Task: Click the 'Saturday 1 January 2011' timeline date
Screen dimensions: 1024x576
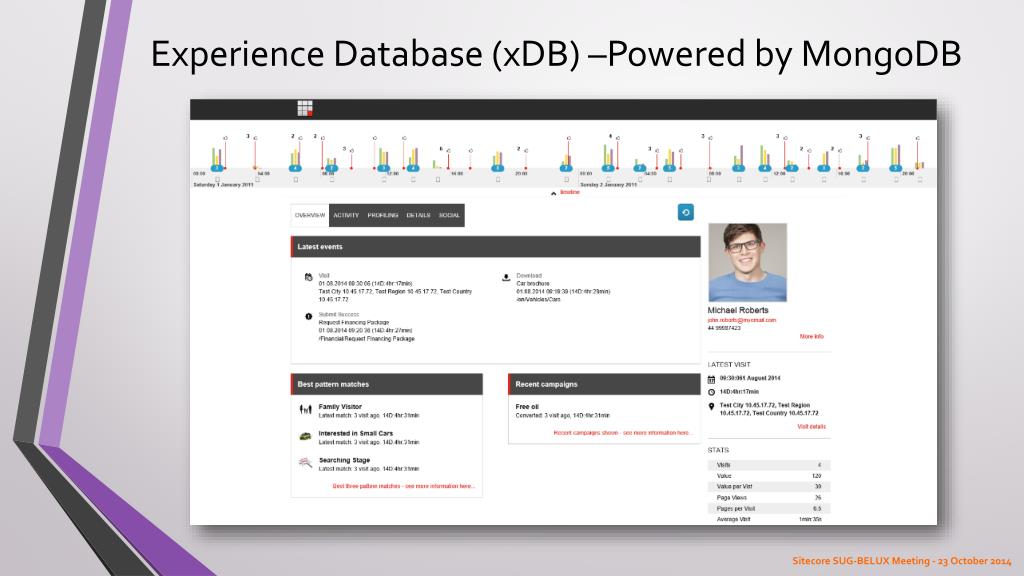Action: tap(223, 185)
